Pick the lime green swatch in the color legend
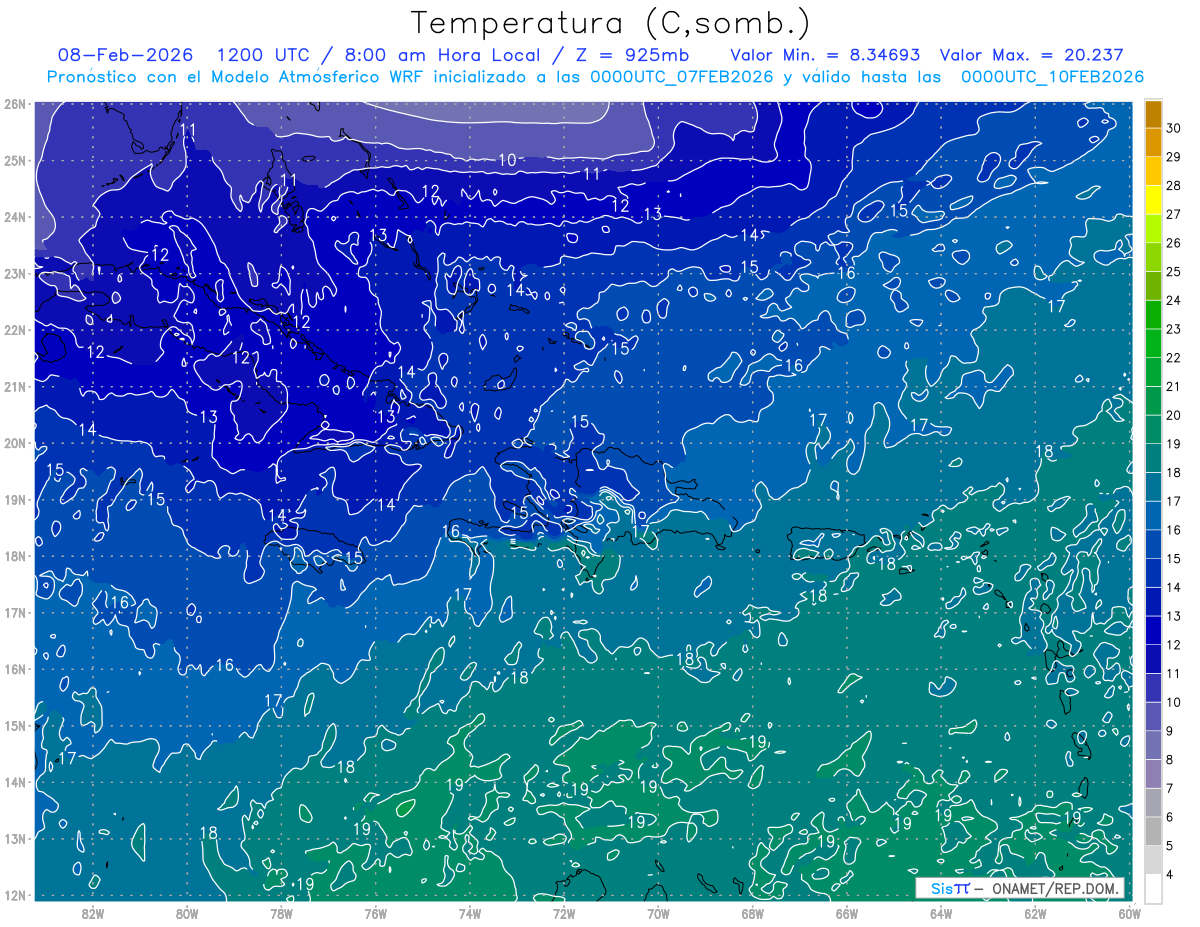The image size is (1200, 927). click(1153, 229)
